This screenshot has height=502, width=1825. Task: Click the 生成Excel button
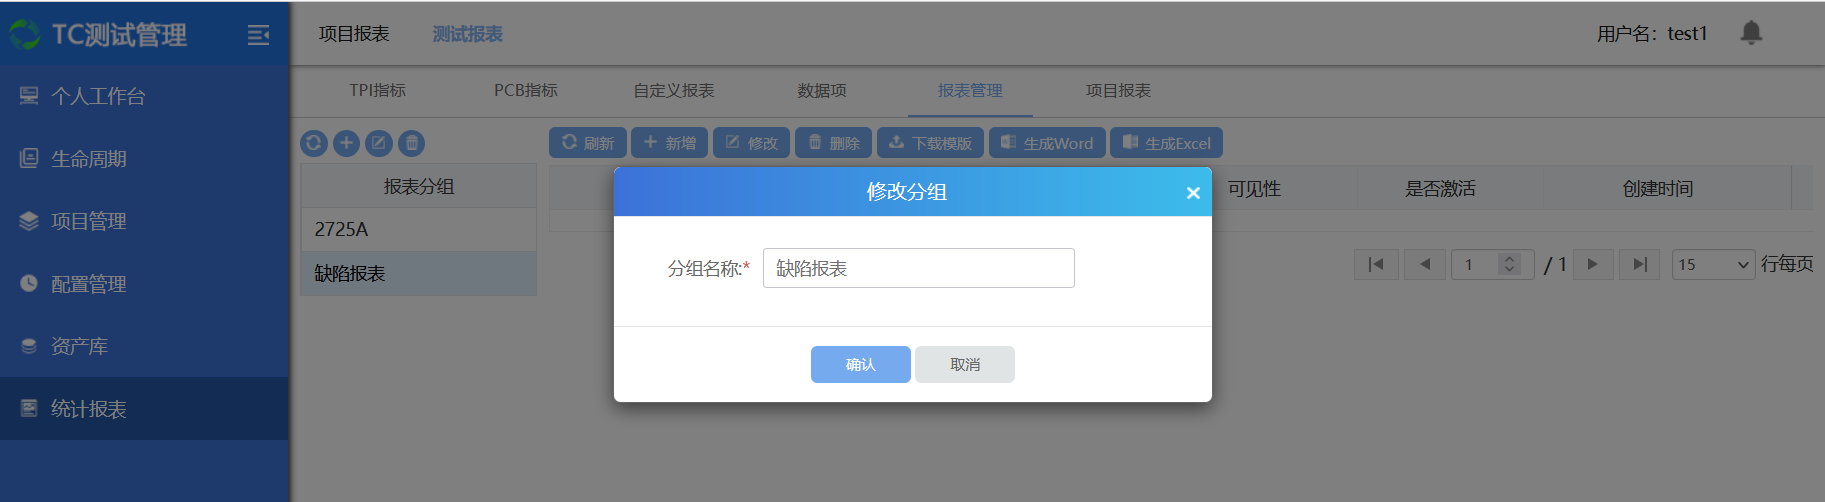[1167, 143]
